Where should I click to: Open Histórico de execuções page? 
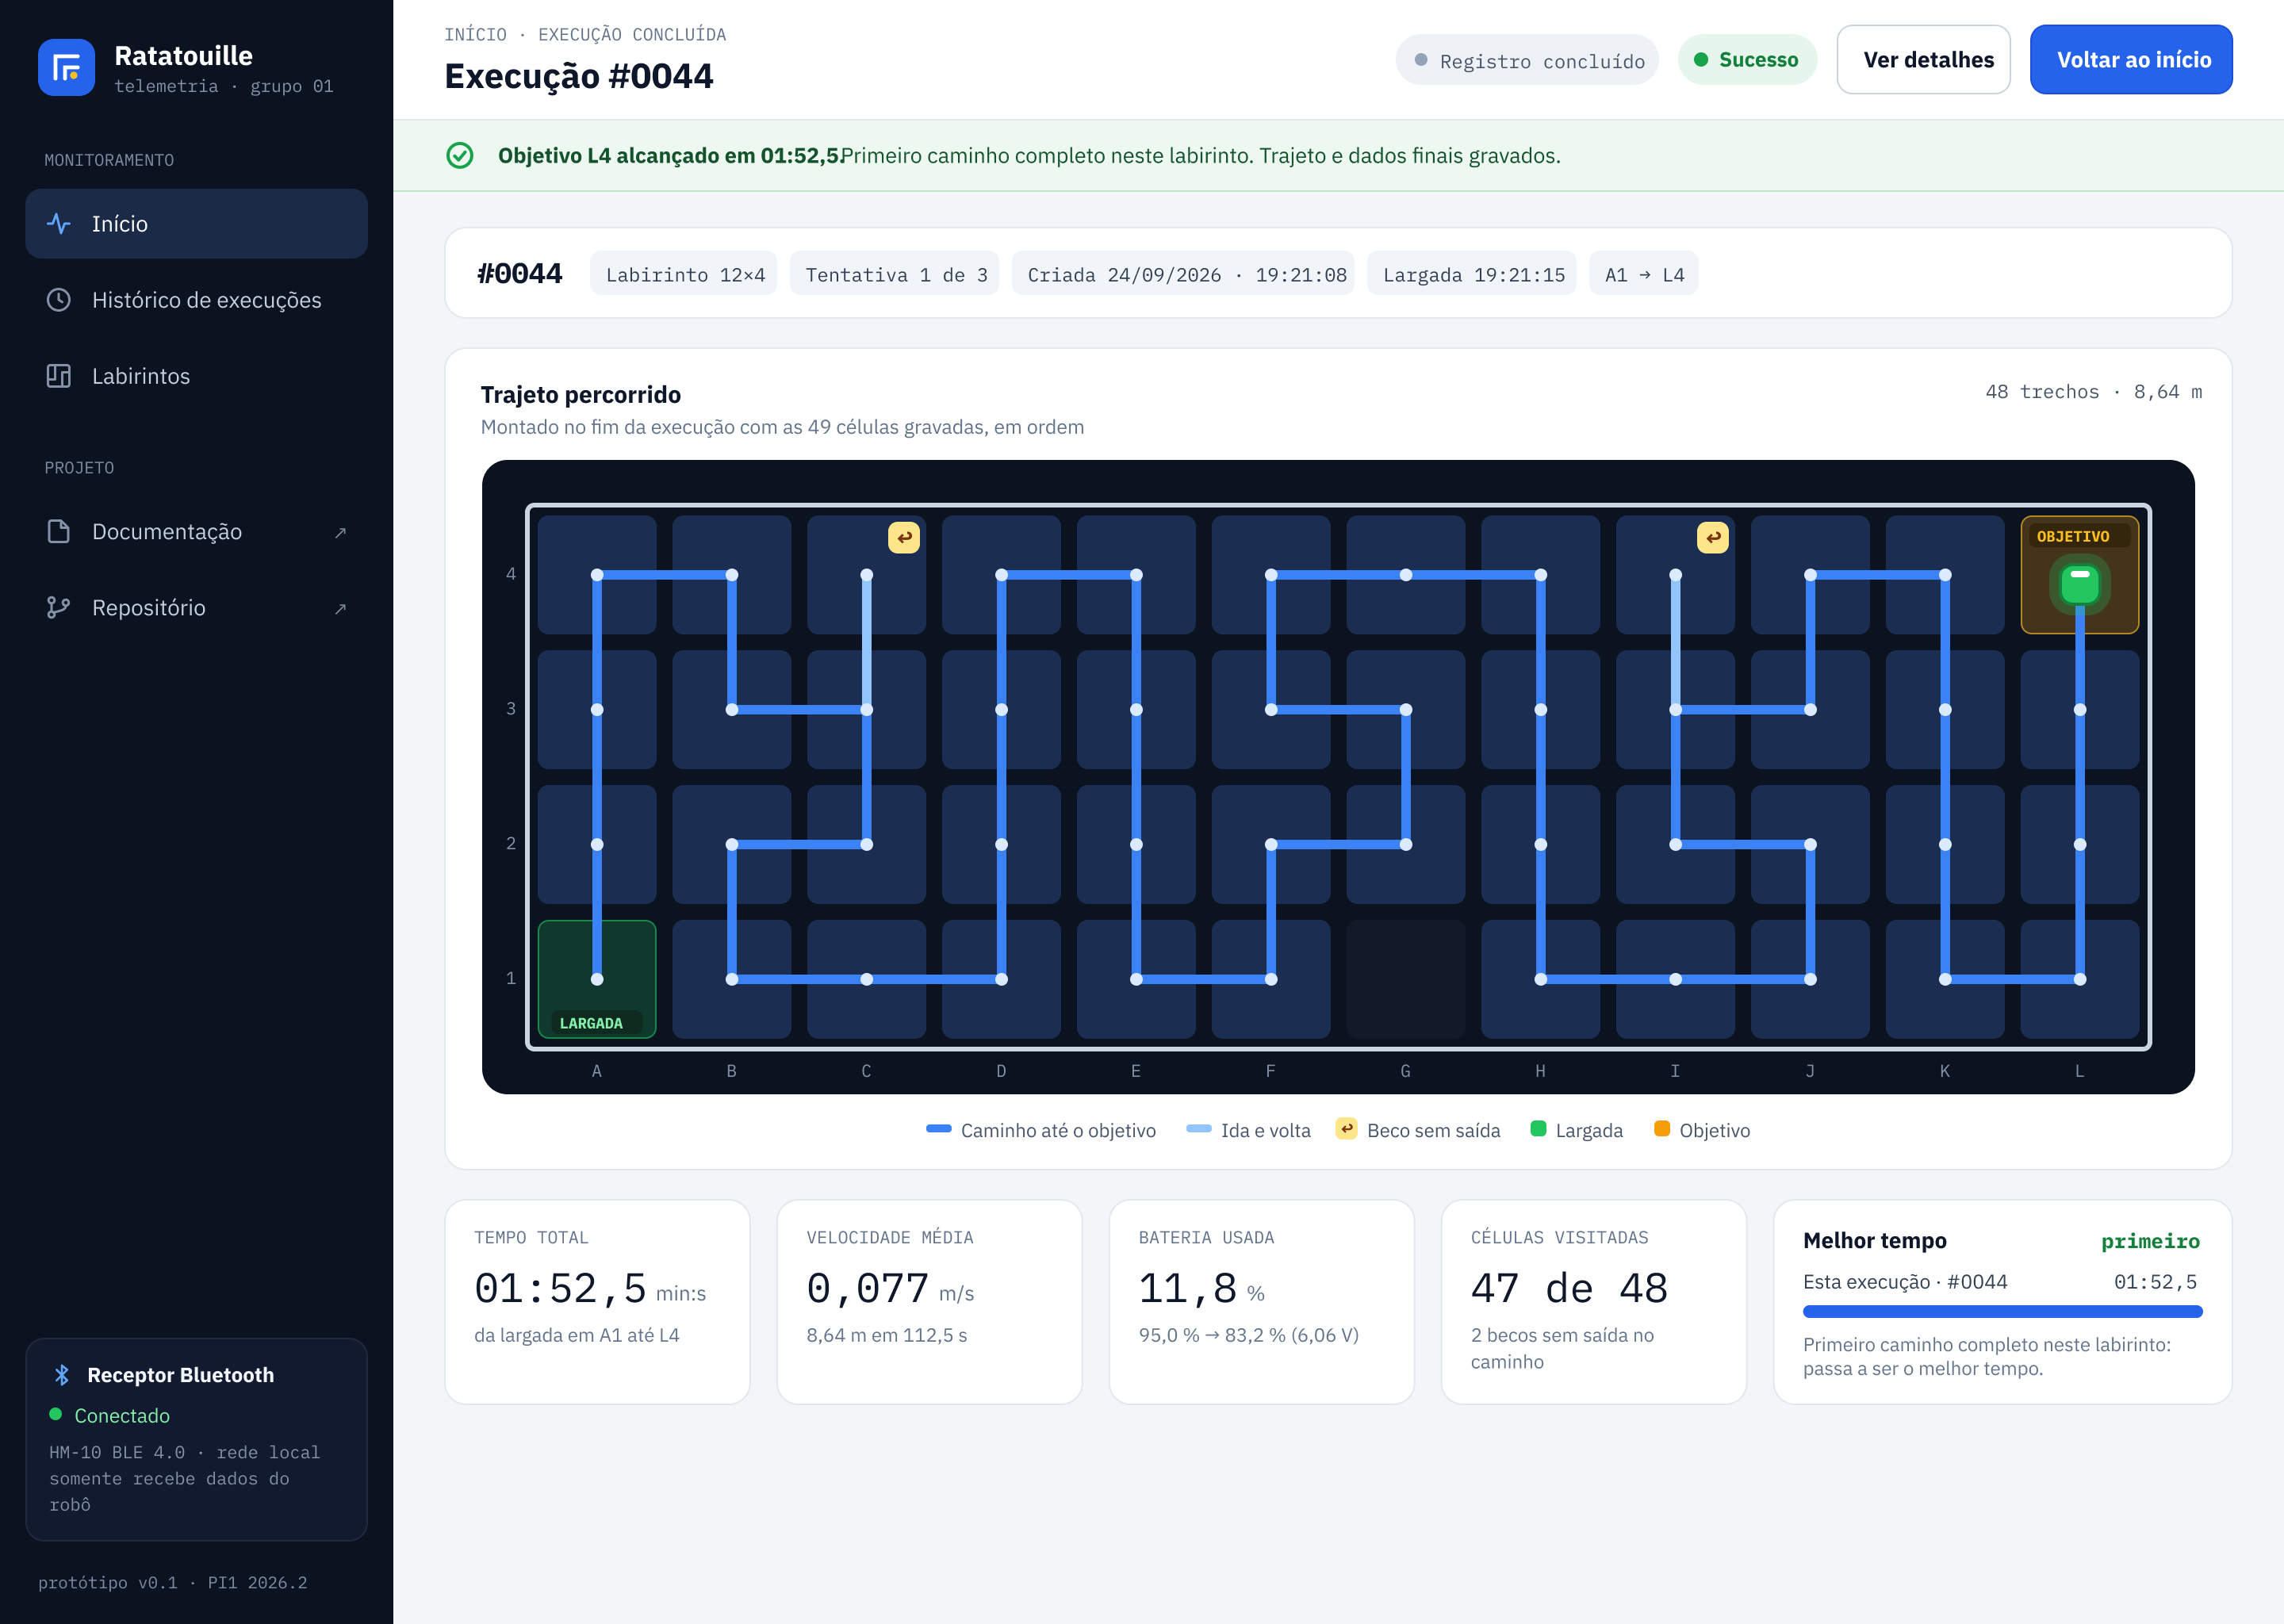196,300
